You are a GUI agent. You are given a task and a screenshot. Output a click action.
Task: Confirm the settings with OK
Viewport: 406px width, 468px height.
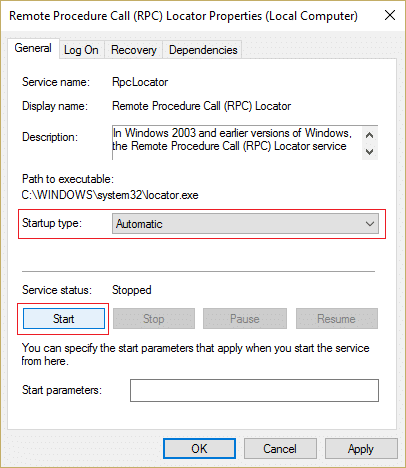199,449
